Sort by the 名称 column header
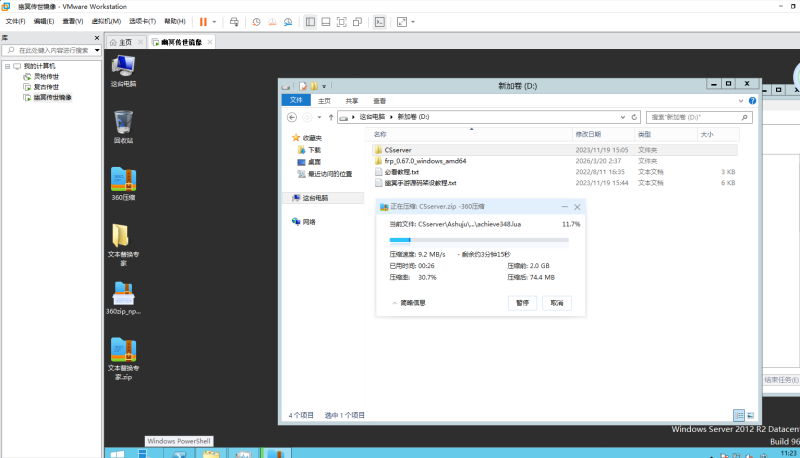The image size is (800, 458). coord(380,134)
